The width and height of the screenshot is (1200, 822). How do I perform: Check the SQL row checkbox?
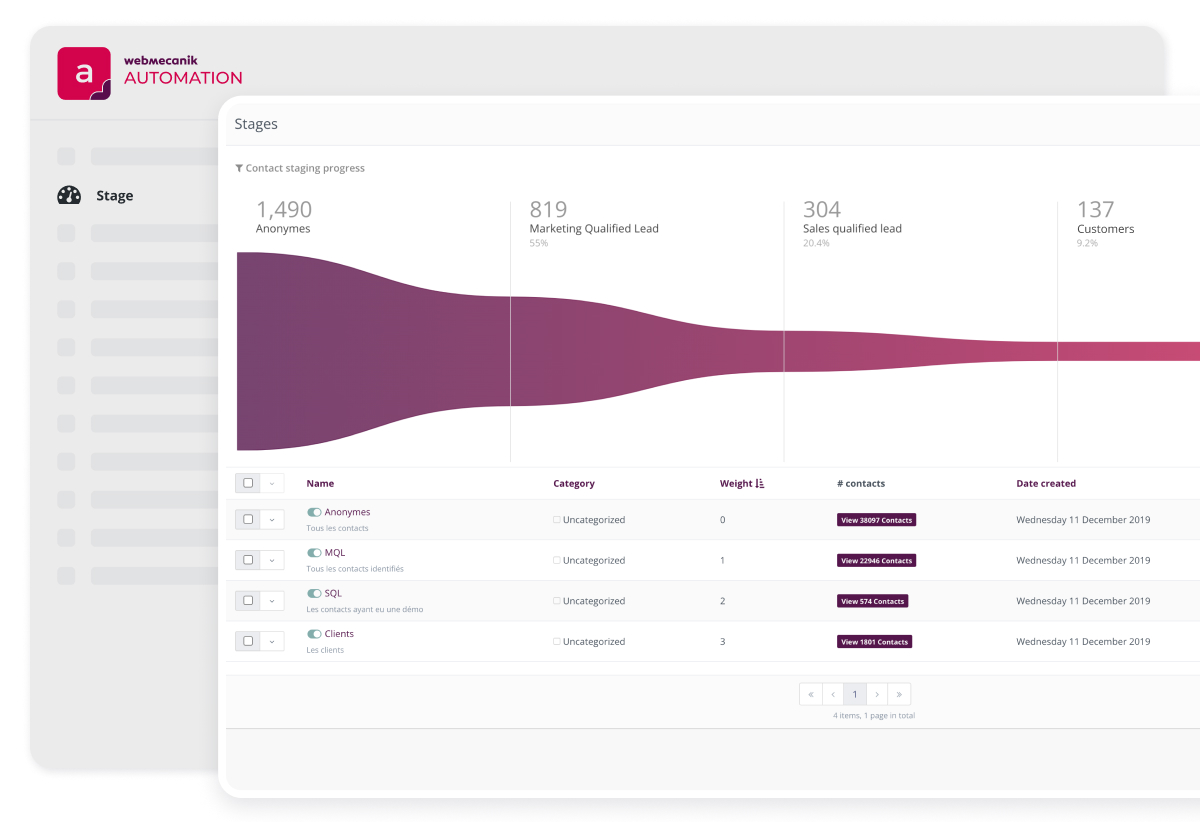(248, 601)
